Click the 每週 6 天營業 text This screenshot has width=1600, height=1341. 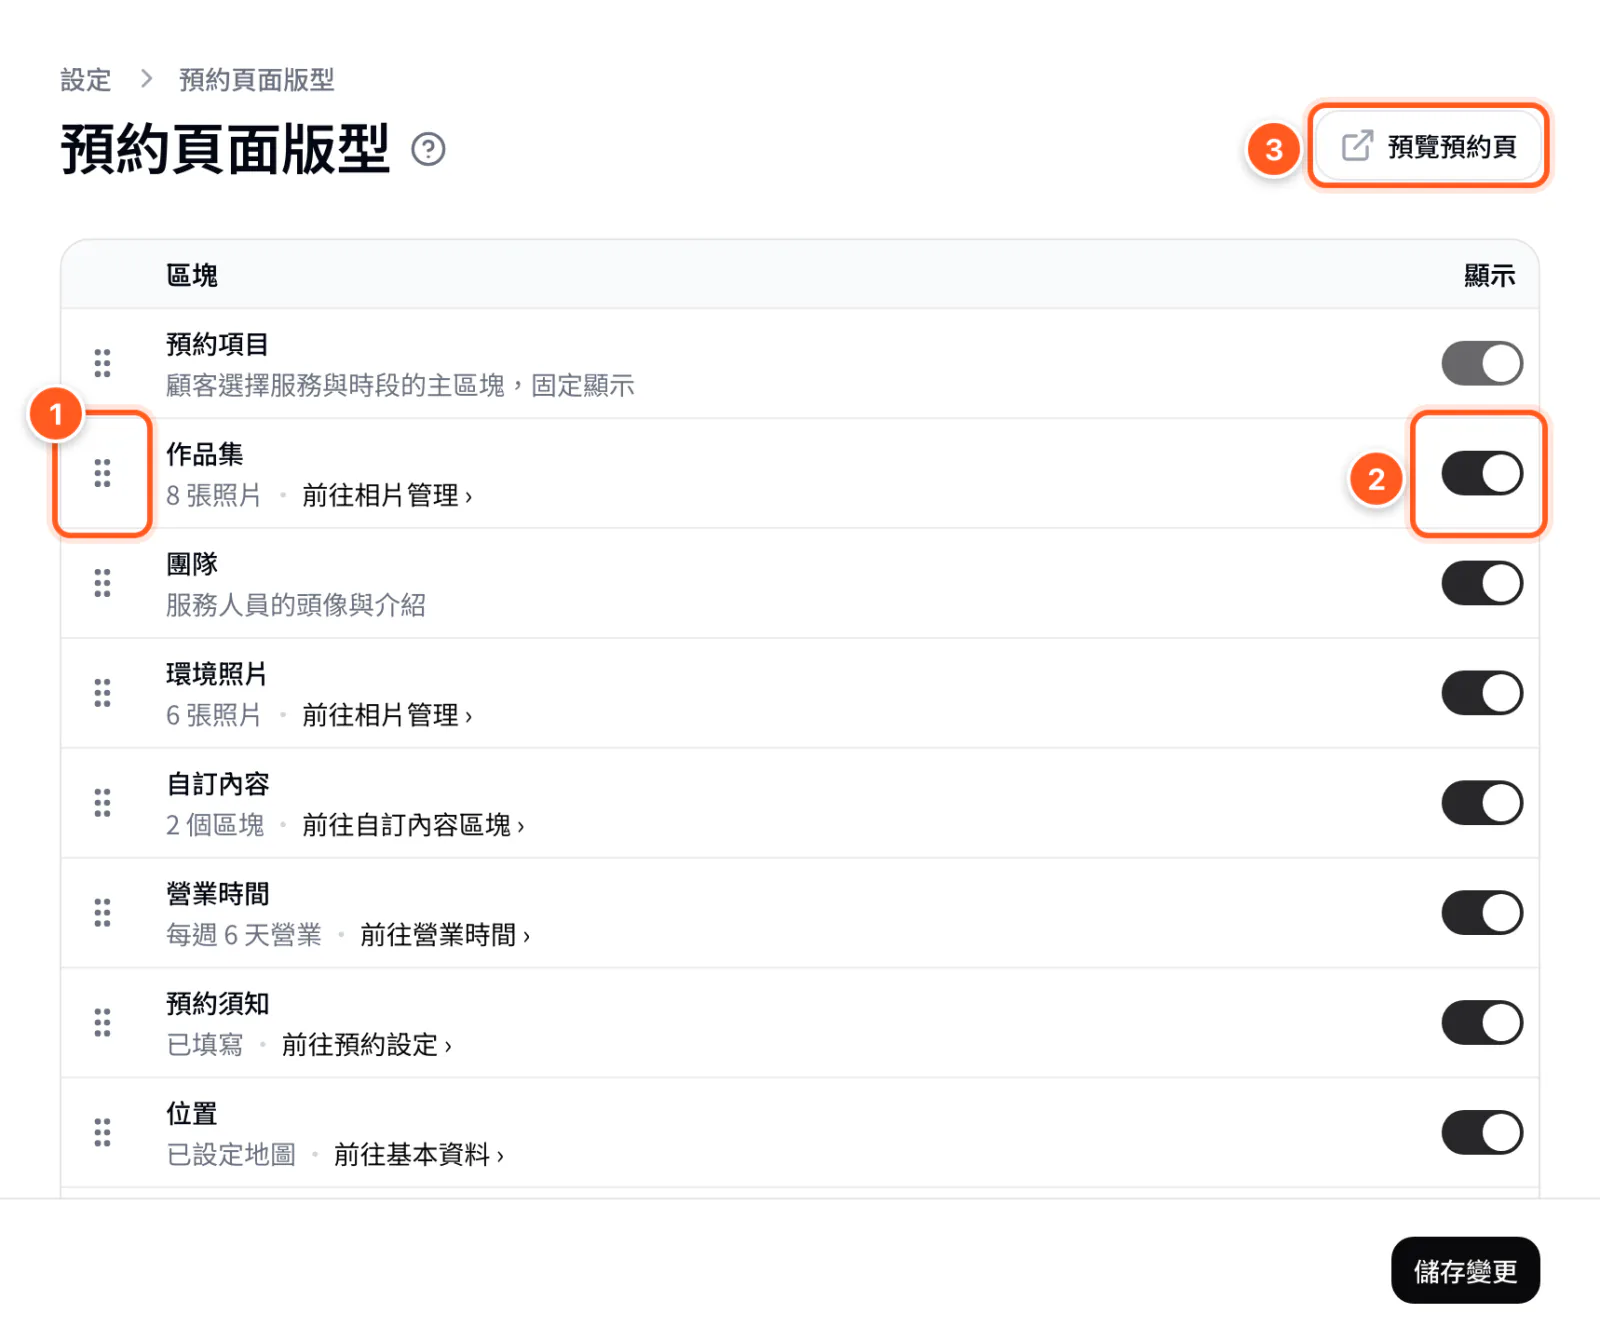pos(244,935)
